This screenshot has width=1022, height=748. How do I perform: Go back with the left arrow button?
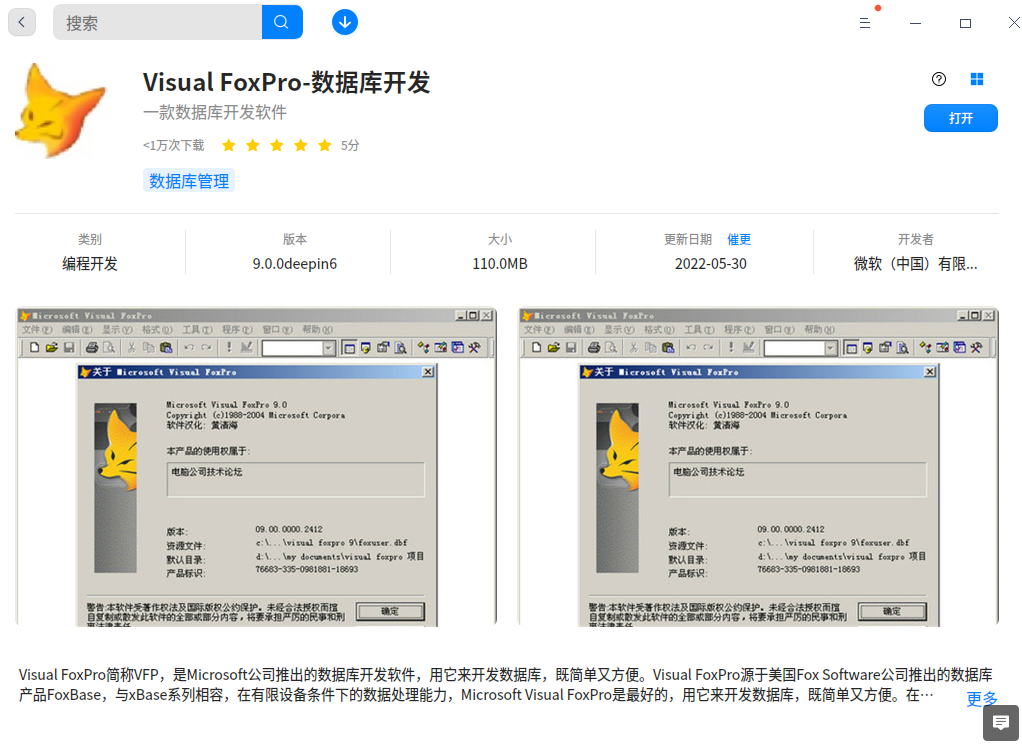tap(22, 22)
